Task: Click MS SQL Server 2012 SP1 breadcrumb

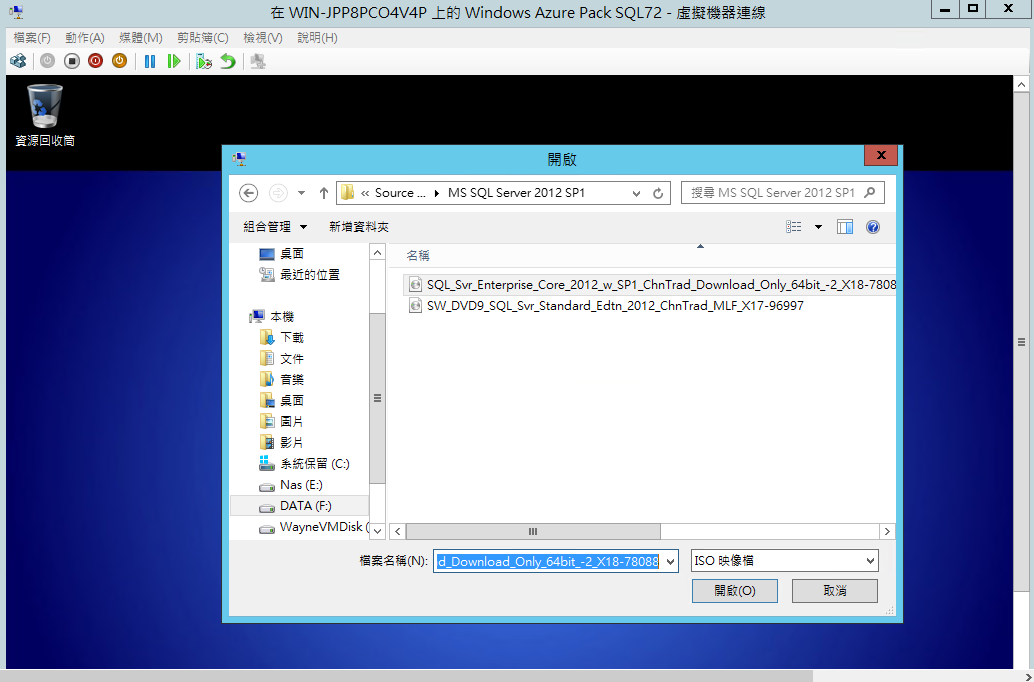Action: coord(516,193)
